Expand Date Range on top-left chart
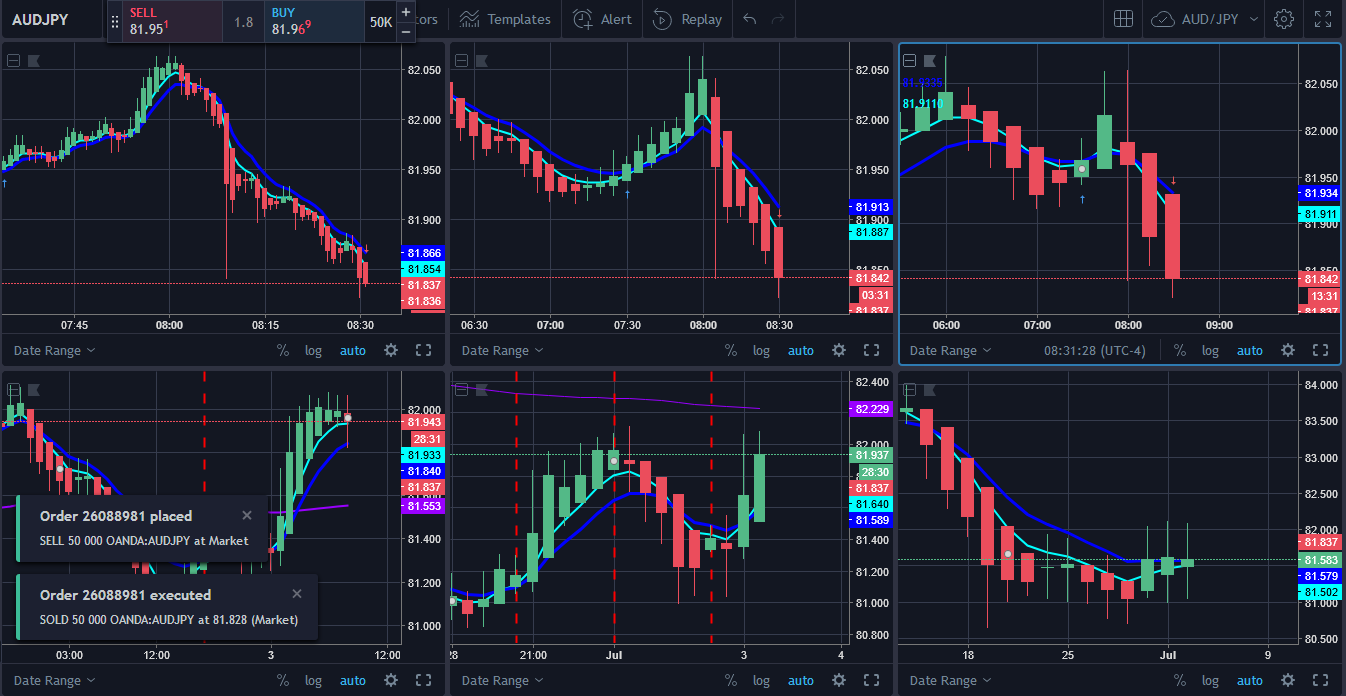The height and width of the screenshot is (696, 1346). 55,350
